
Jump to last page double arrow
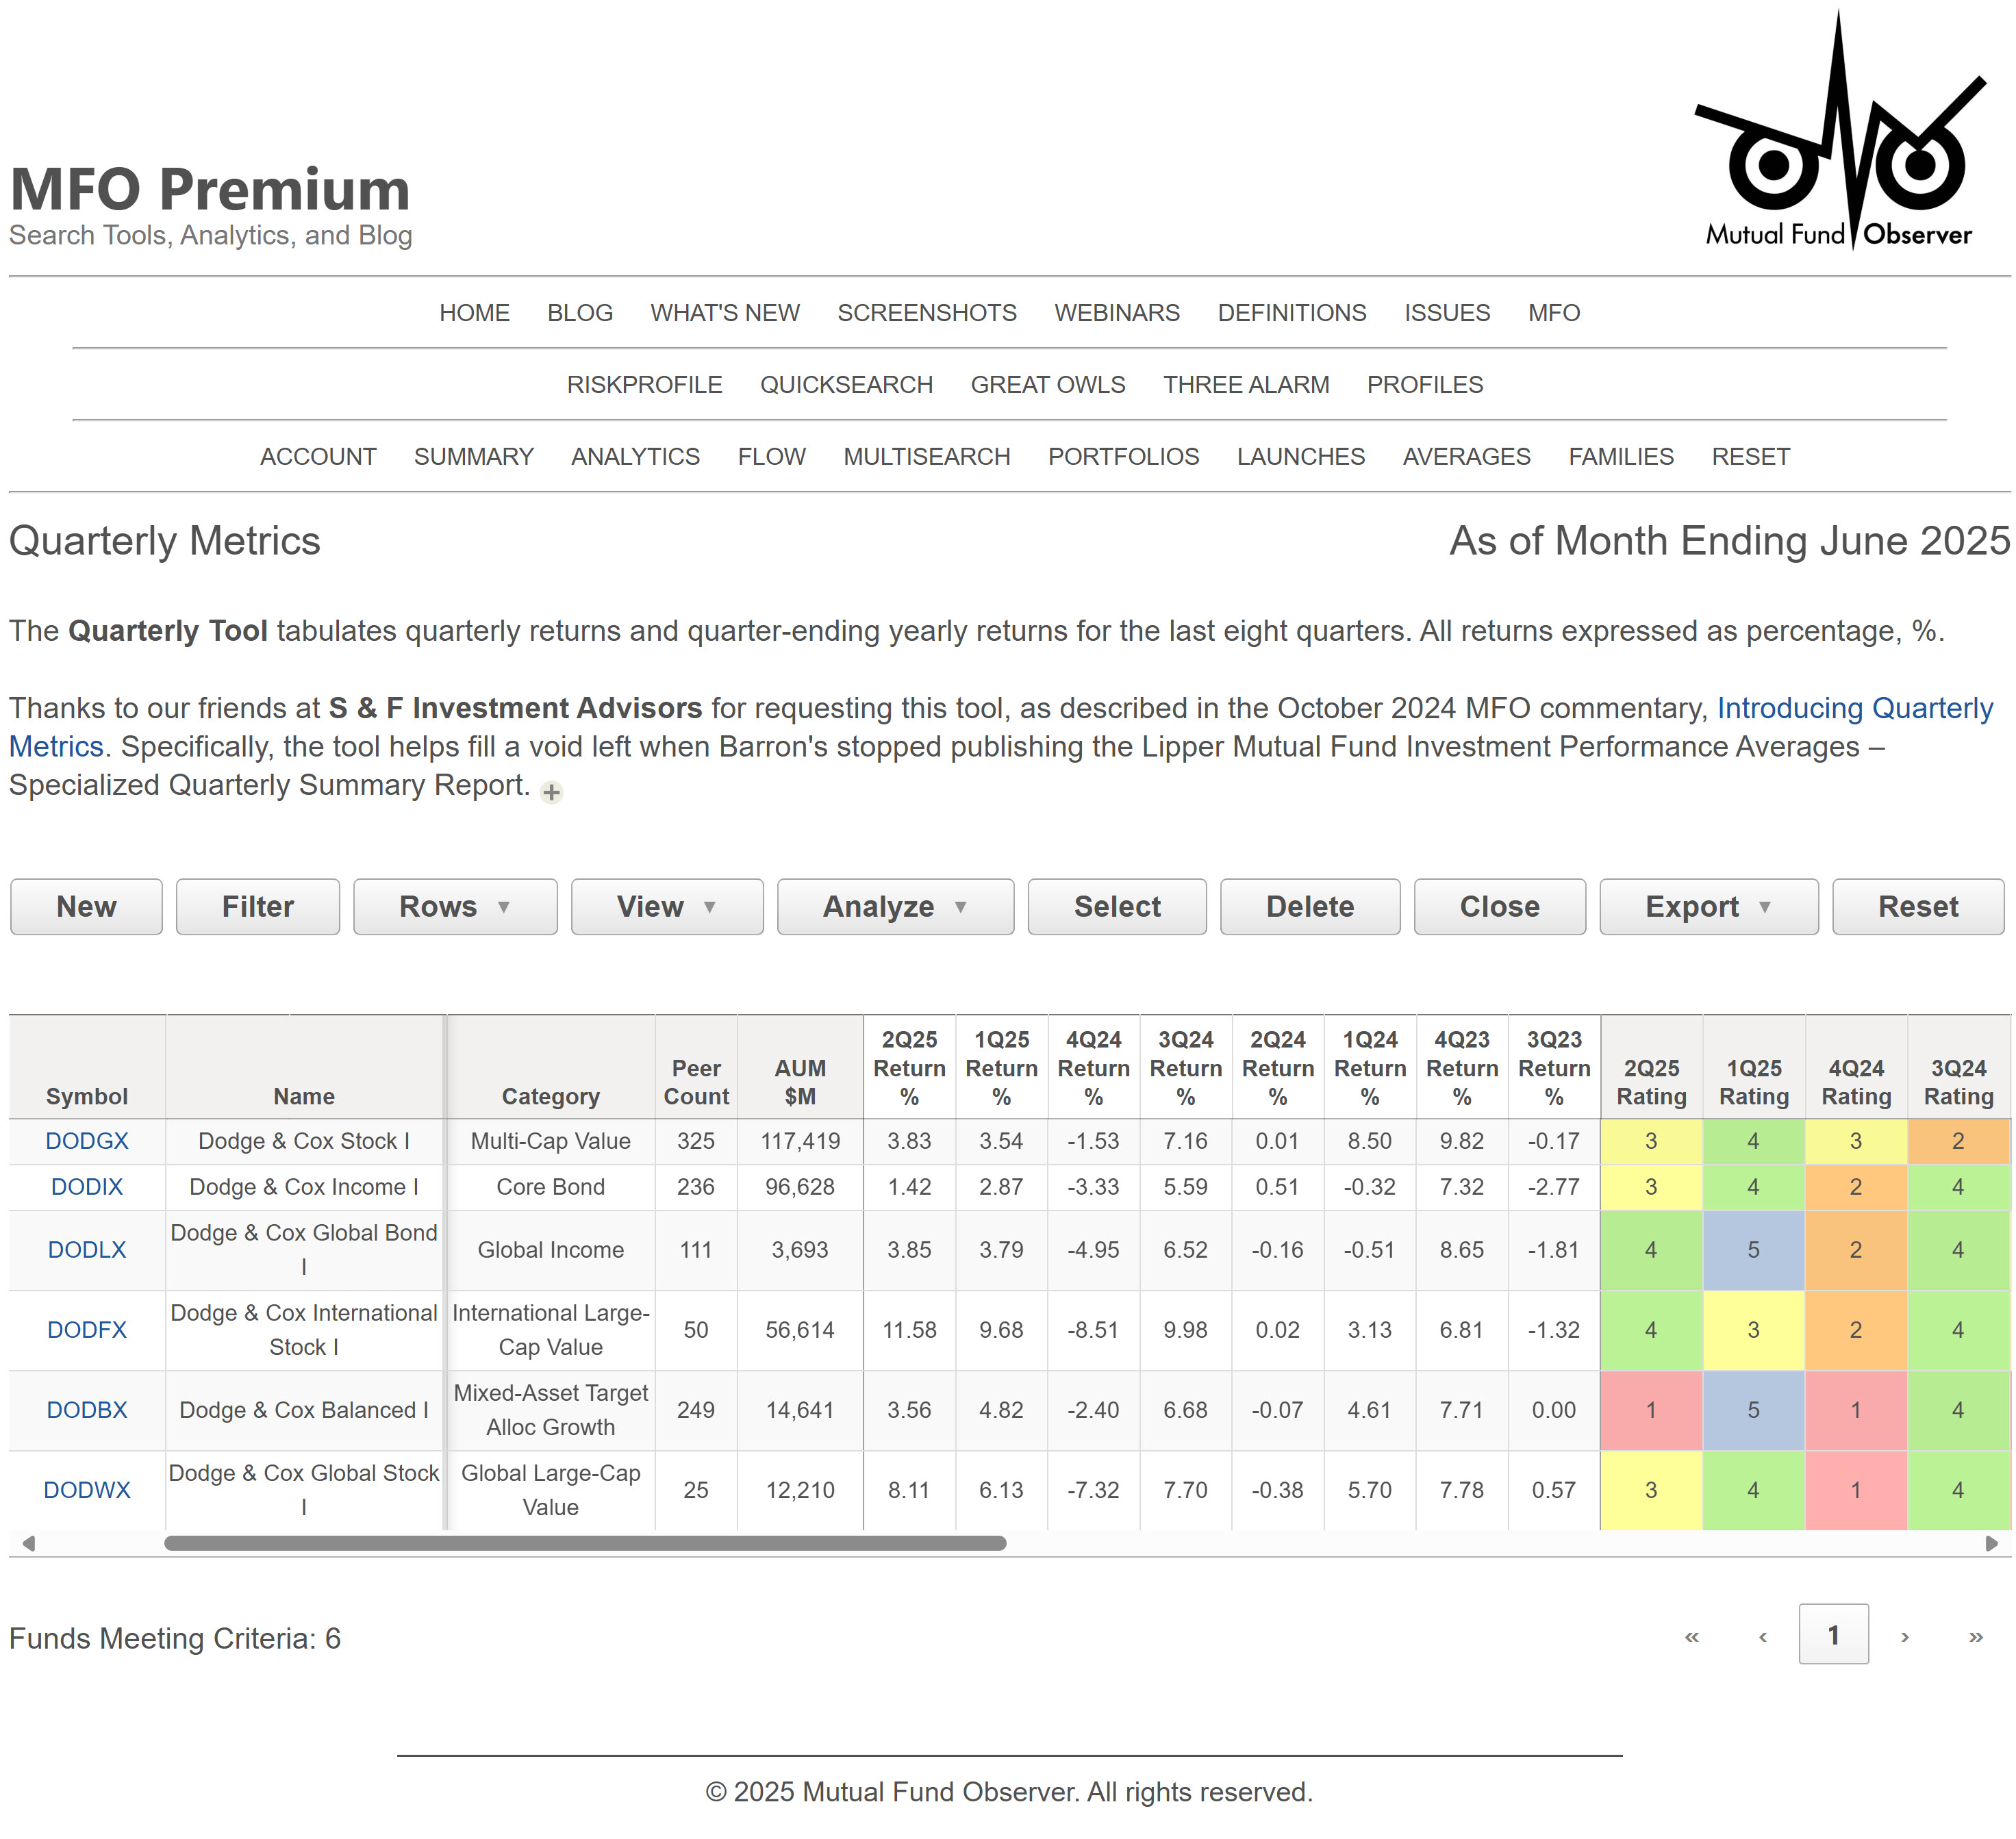click(x=1975, y=1637)
